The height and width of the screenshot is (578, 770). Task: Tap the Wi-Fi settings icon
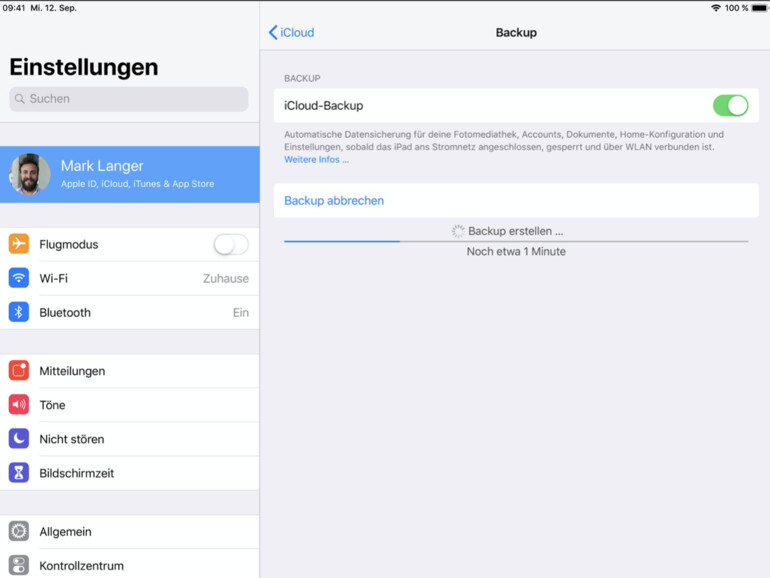coord(19,278)
